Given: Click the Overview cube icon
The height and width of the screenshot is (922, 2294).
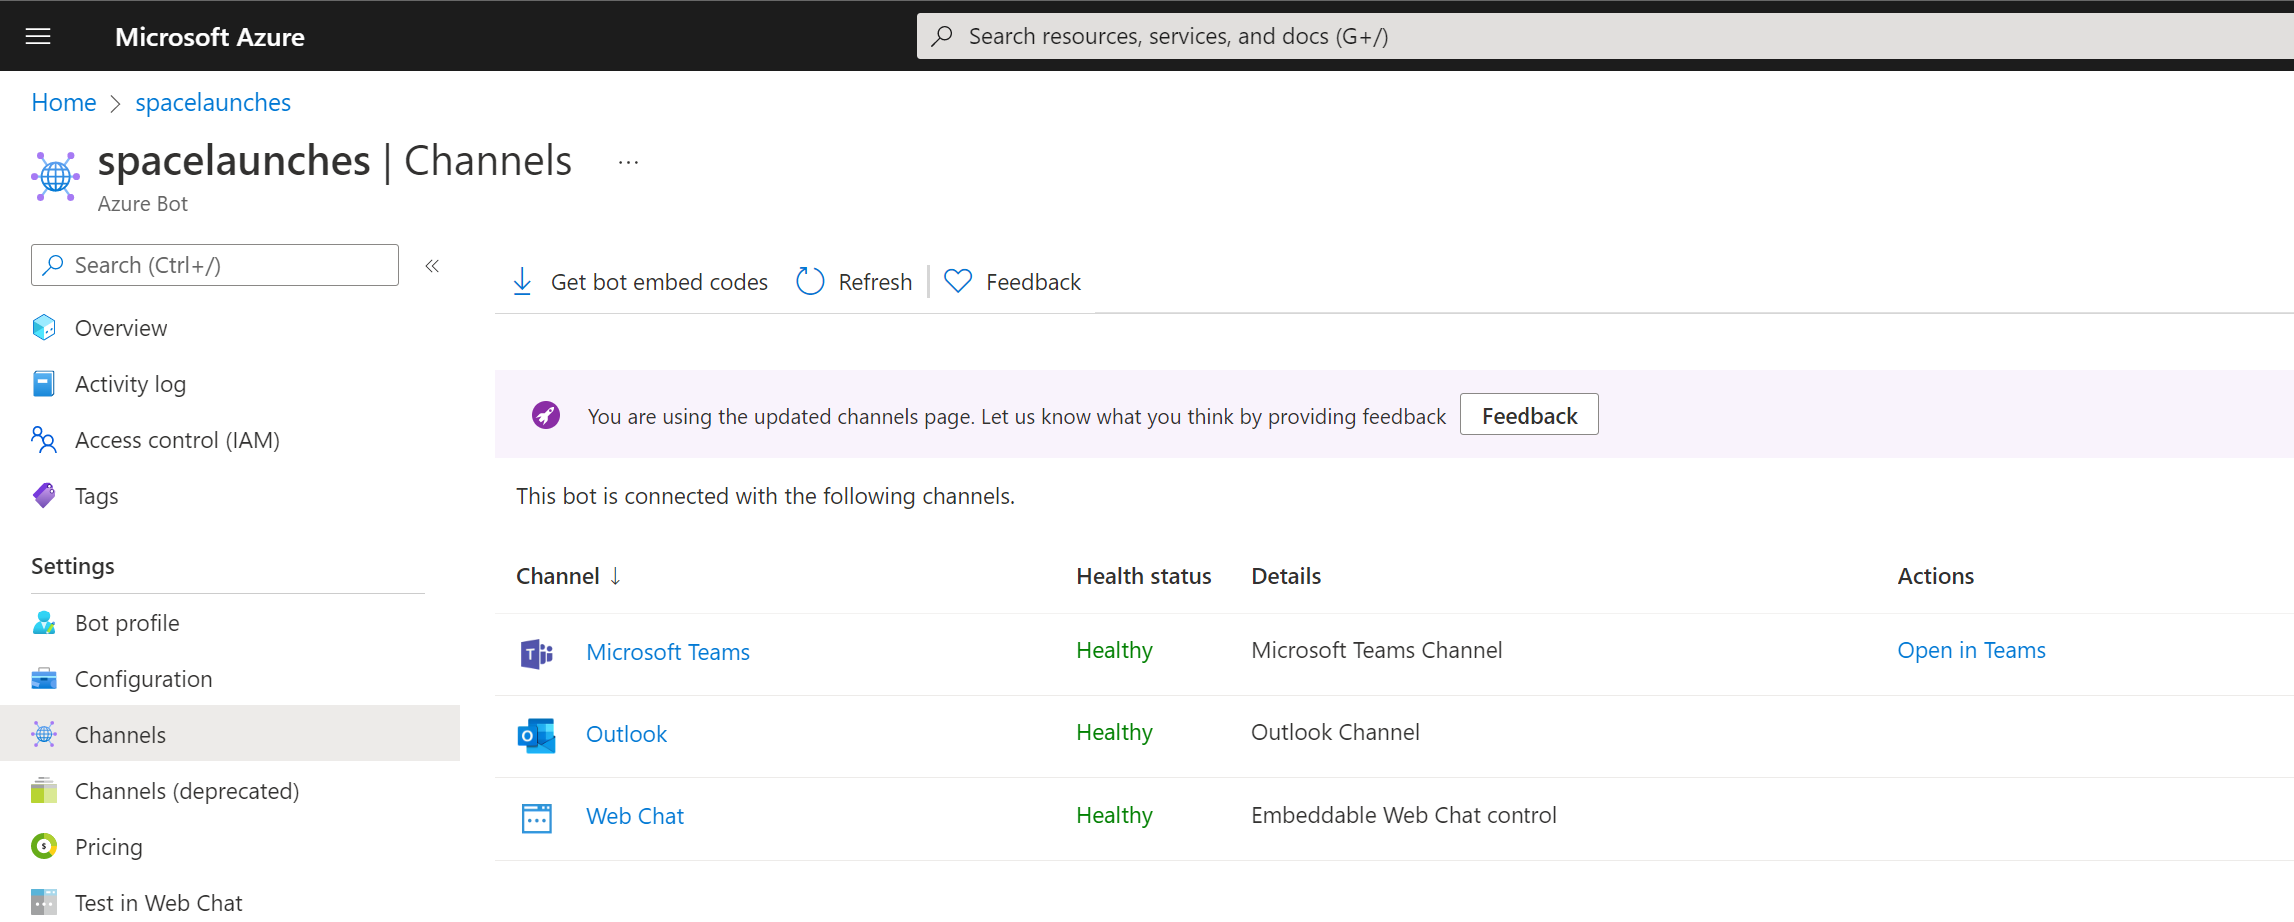Looking at the screenshot, I should 44,328.
